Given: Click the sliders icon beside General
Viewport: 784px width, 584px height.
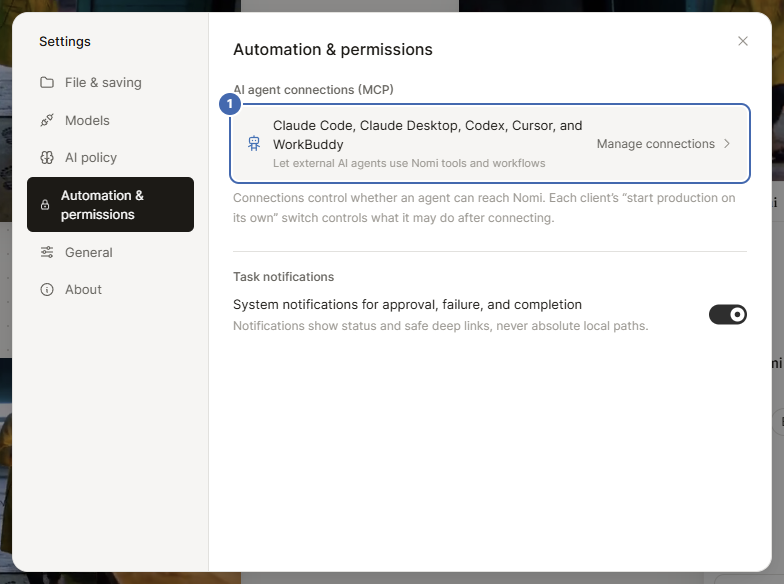Looking at the screenshot, I should (47, 252).
